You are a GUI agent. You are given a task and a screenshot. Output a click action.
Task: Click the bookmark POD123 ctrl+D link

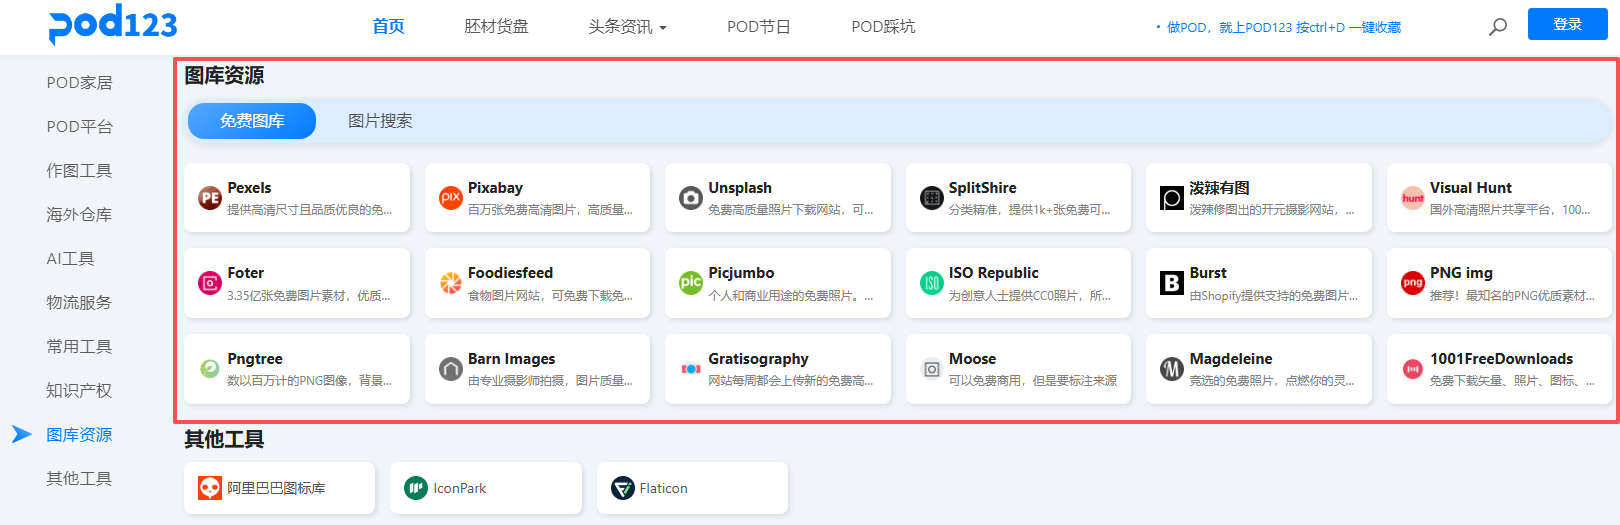1283,28
